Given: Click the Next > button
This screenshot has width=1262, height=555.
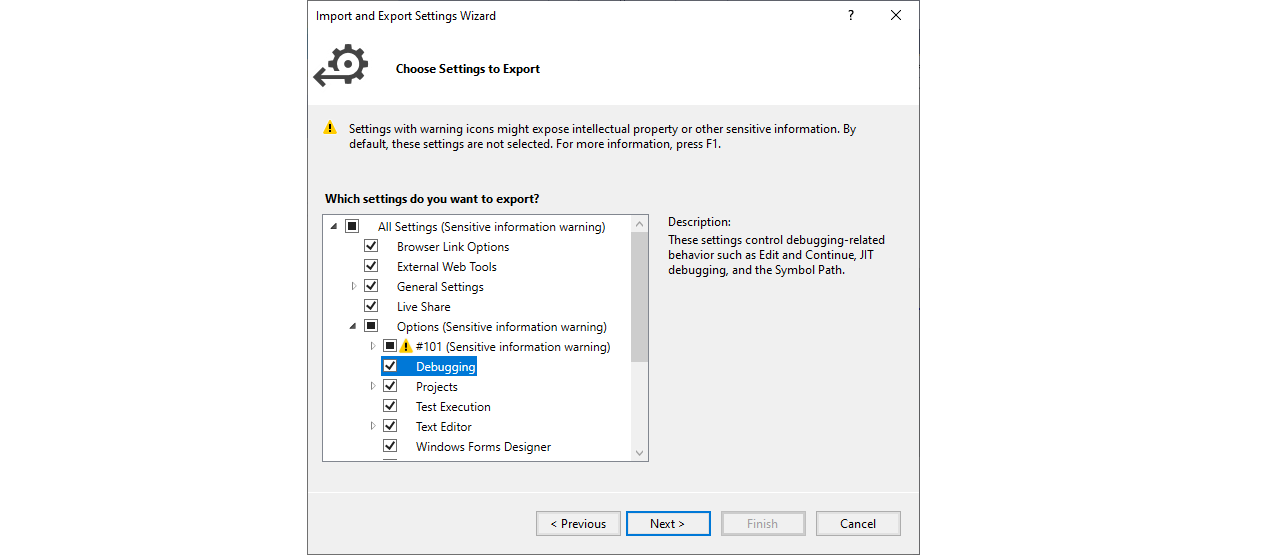Looking at the screenshot, I should [668, 523].
